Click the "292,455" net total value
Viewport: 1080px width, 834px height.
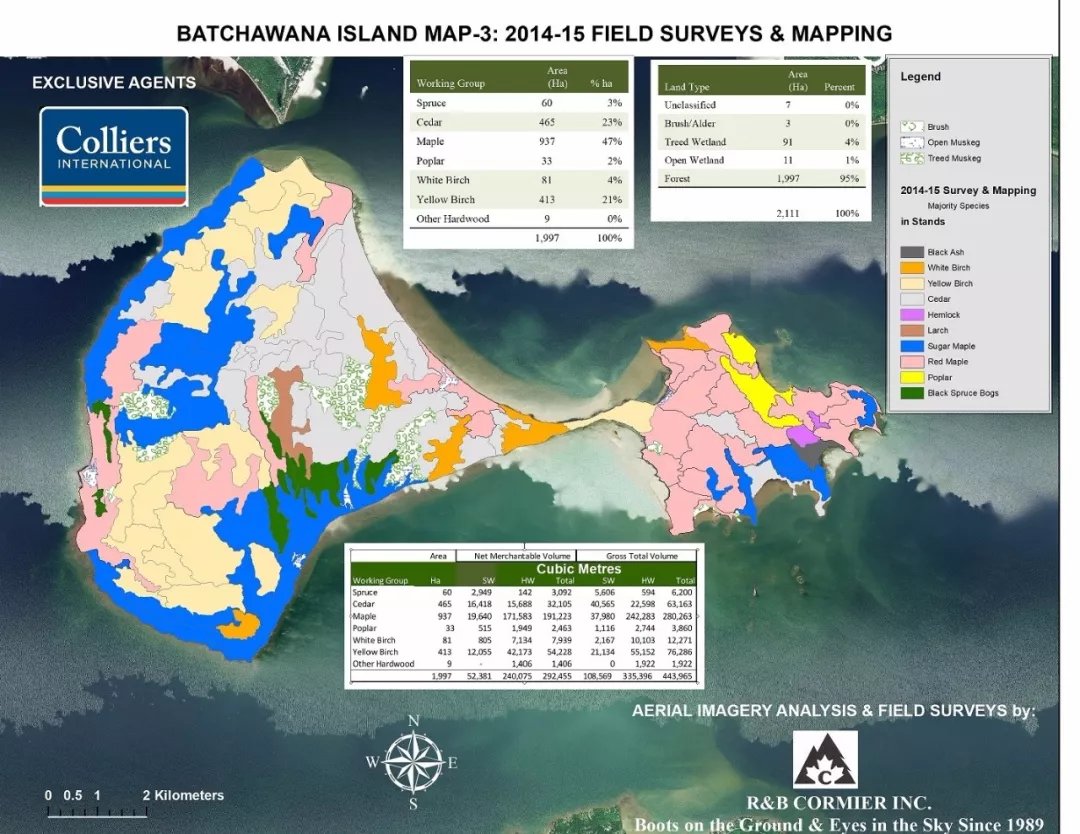[x=557, y=676]
